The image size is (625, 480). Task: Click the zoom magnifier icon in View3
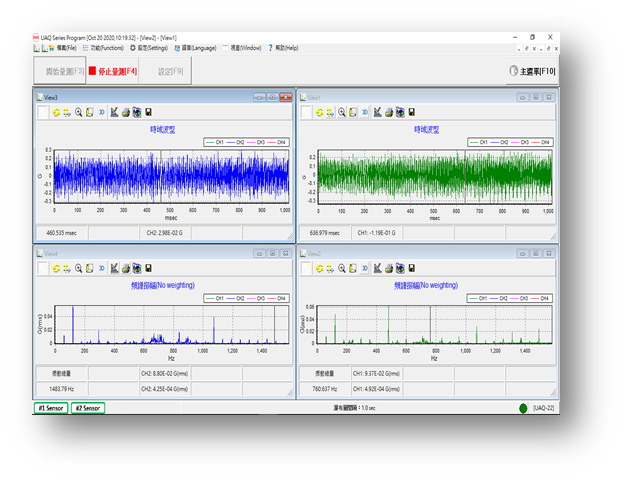pos(77,113)
